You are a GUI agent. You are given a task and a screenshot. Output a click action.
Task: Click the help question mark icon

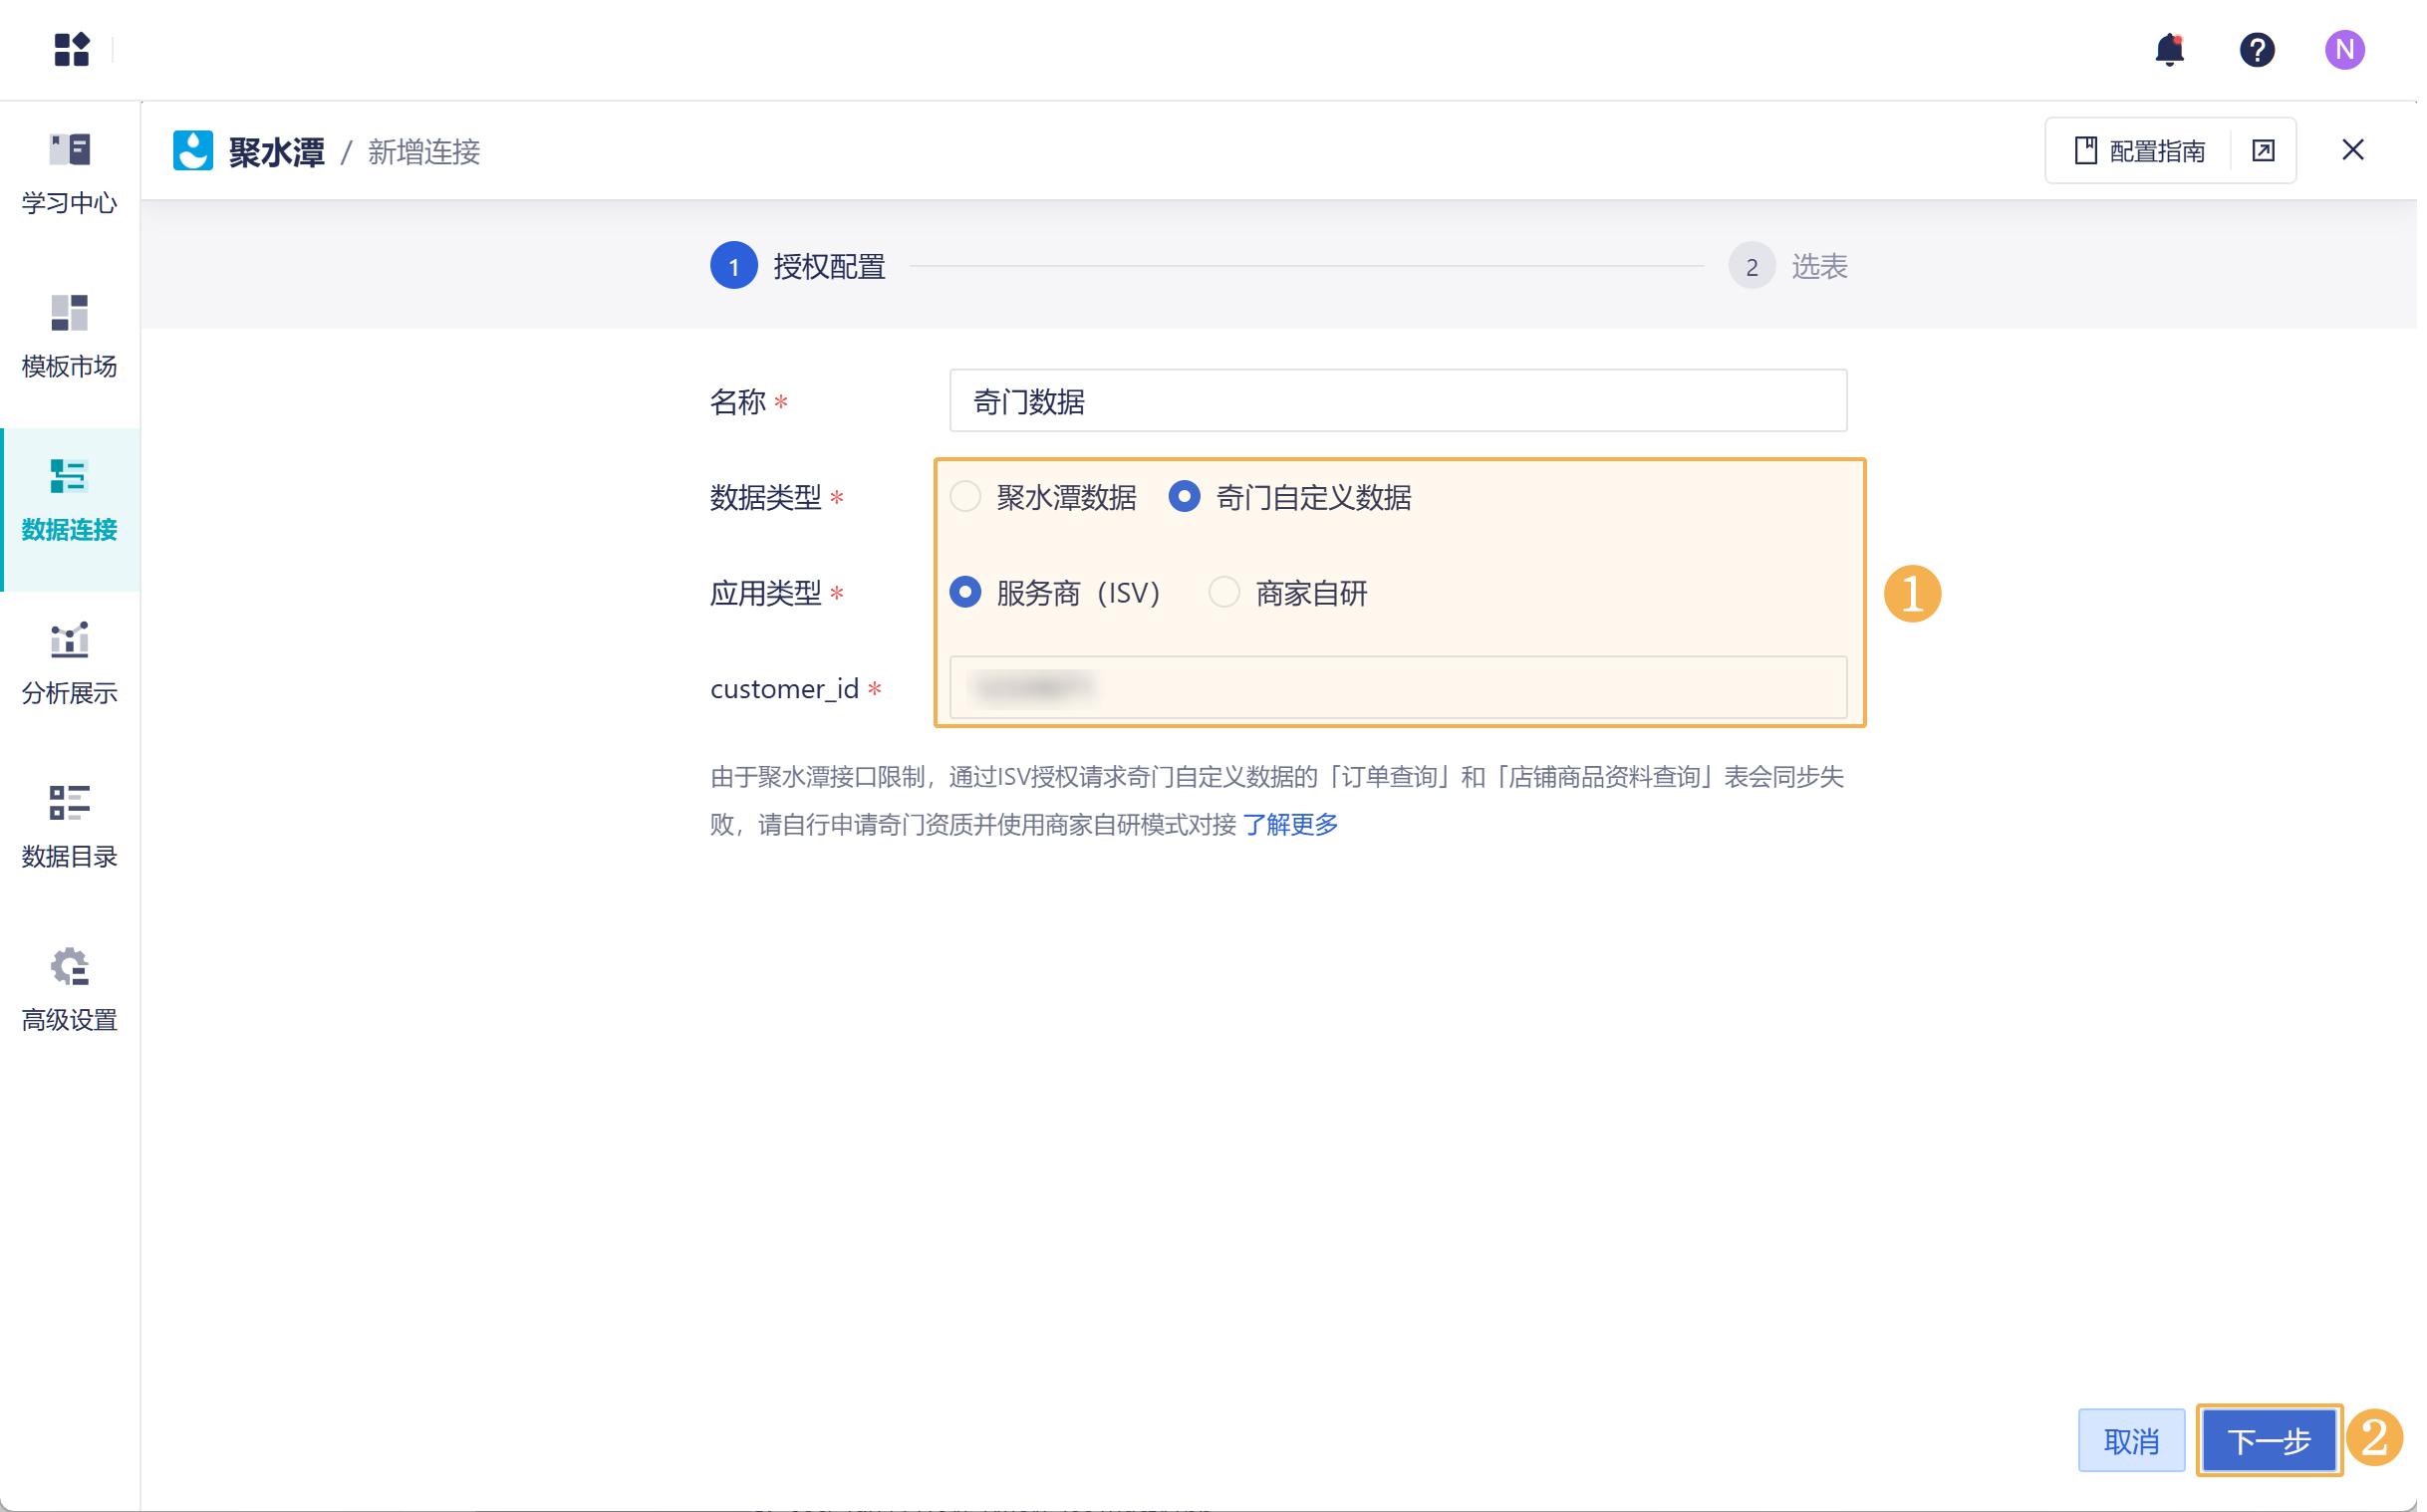2256,49
